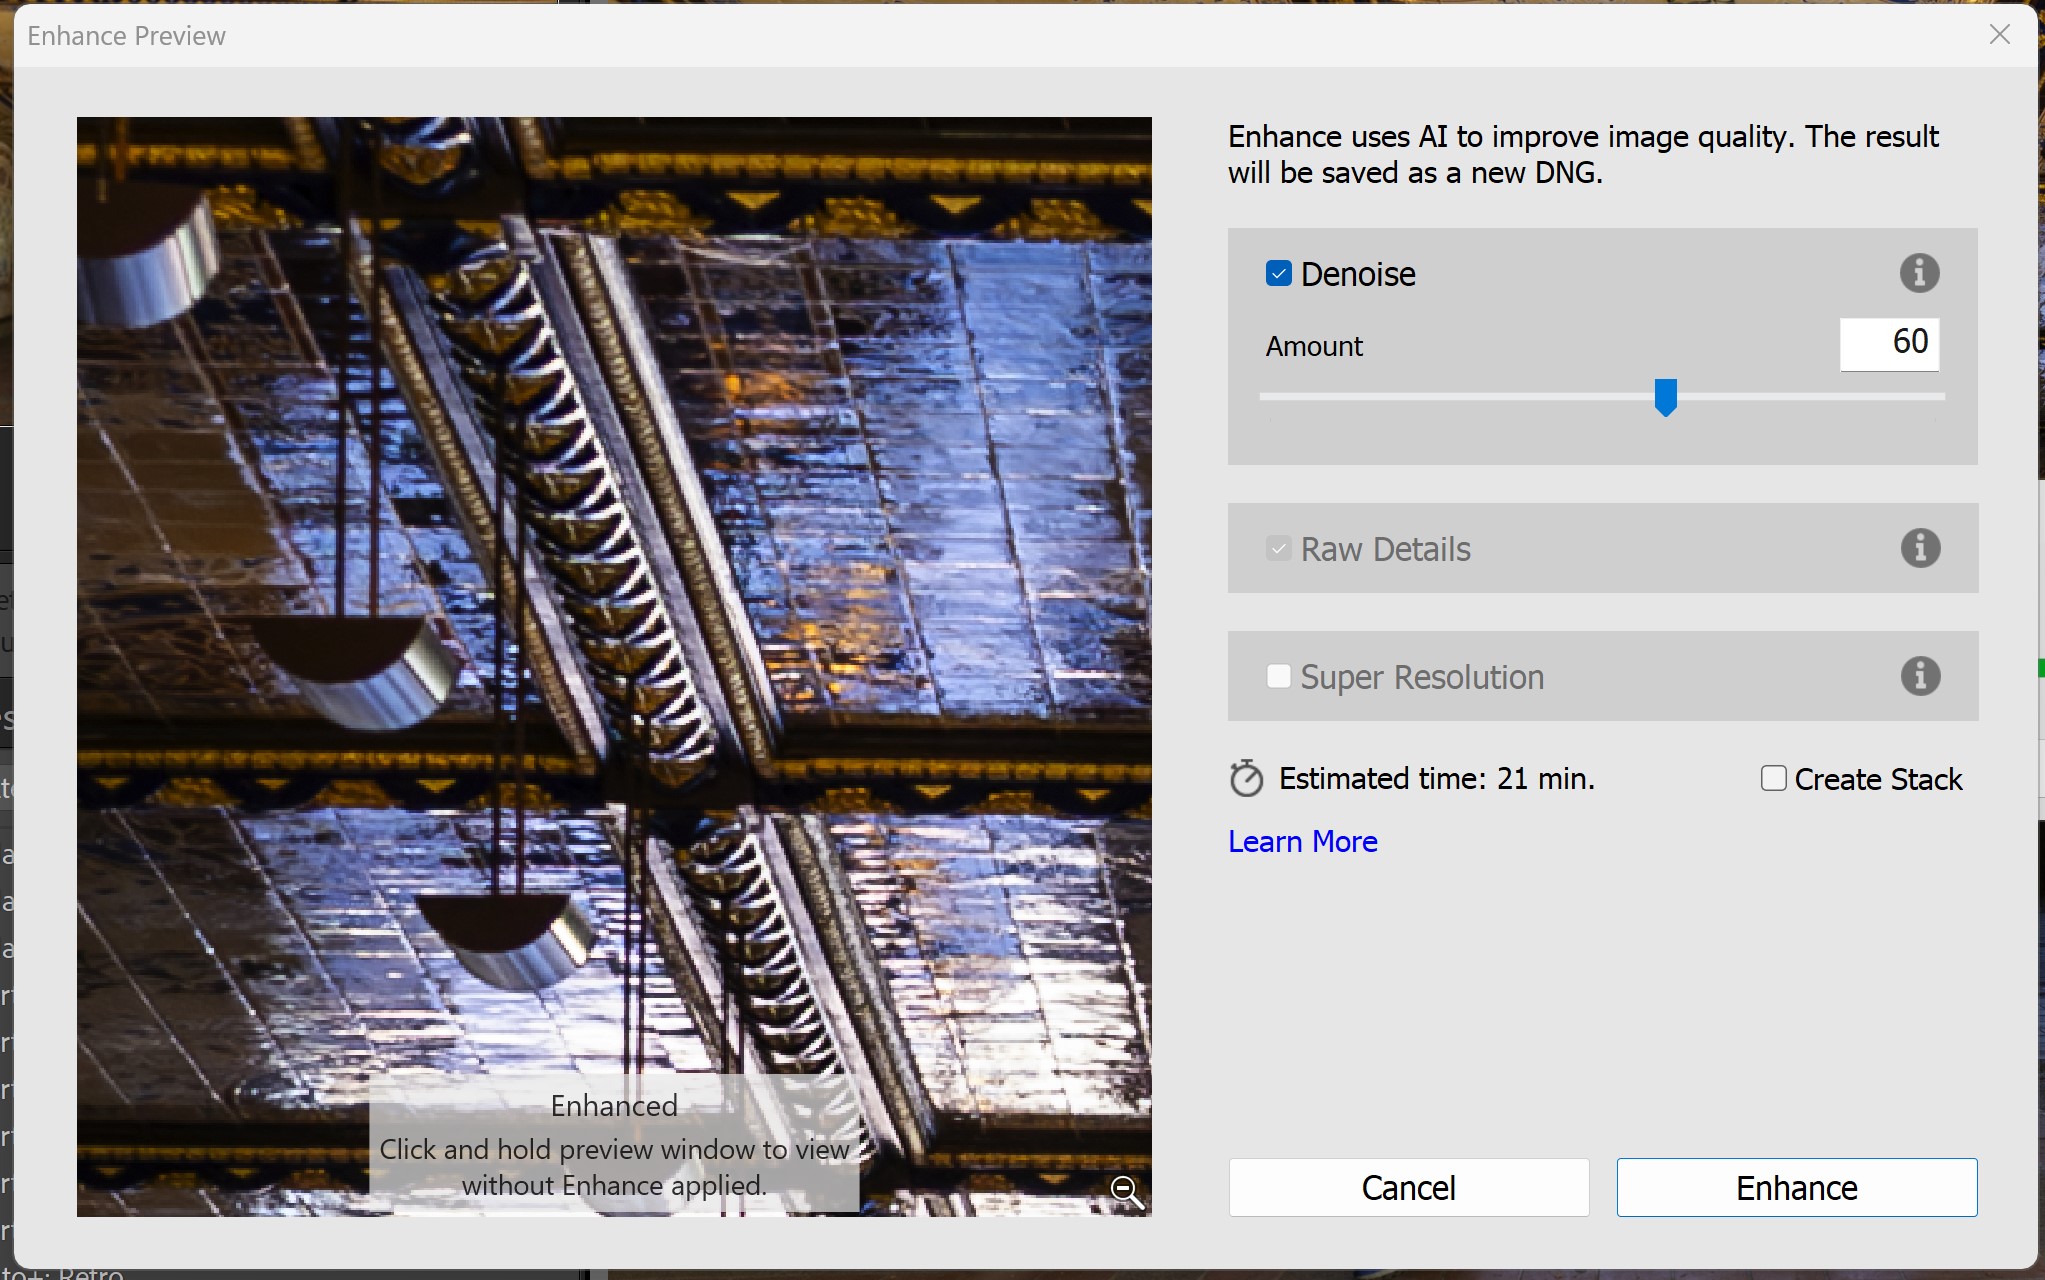Enable the Super Resolution checkbox
The image size is (2045, 1280).
tap(1279, 677)
